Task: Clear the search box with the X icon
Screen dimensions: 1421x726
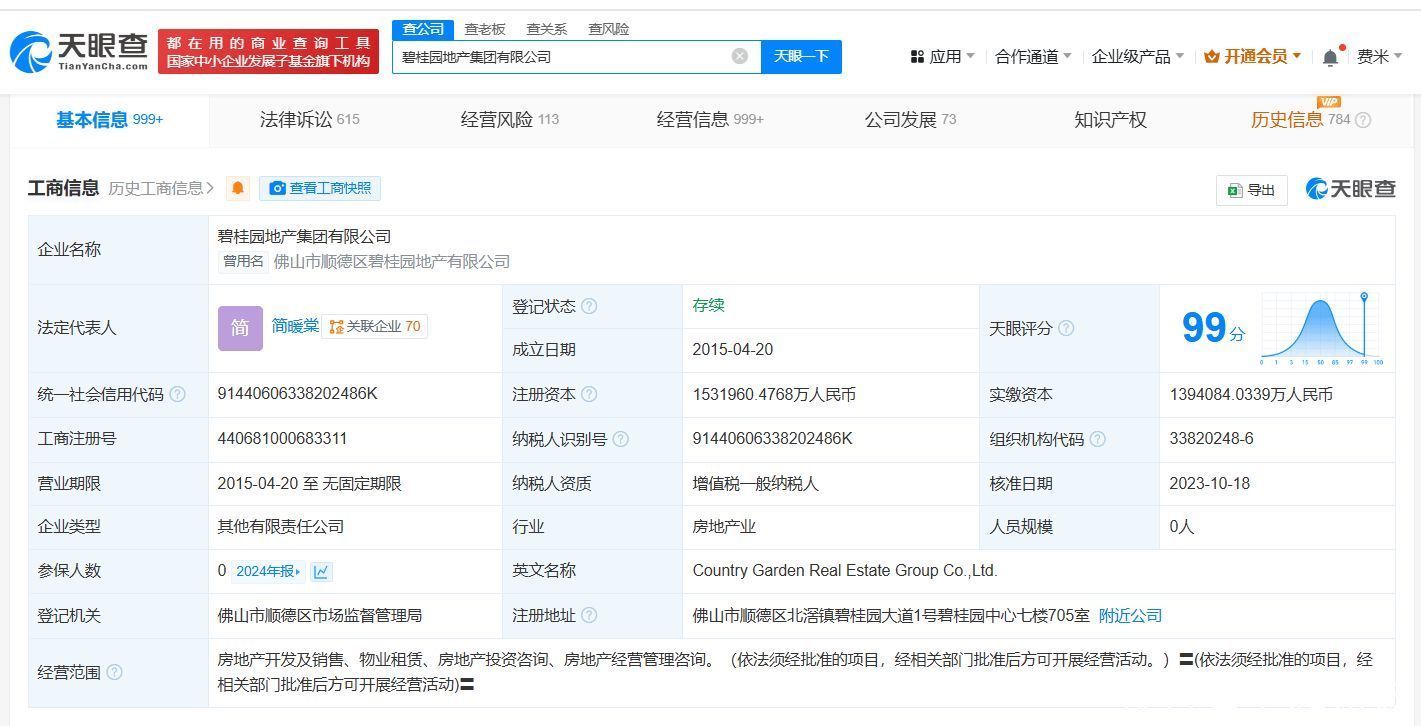Action: pos(740,56)
